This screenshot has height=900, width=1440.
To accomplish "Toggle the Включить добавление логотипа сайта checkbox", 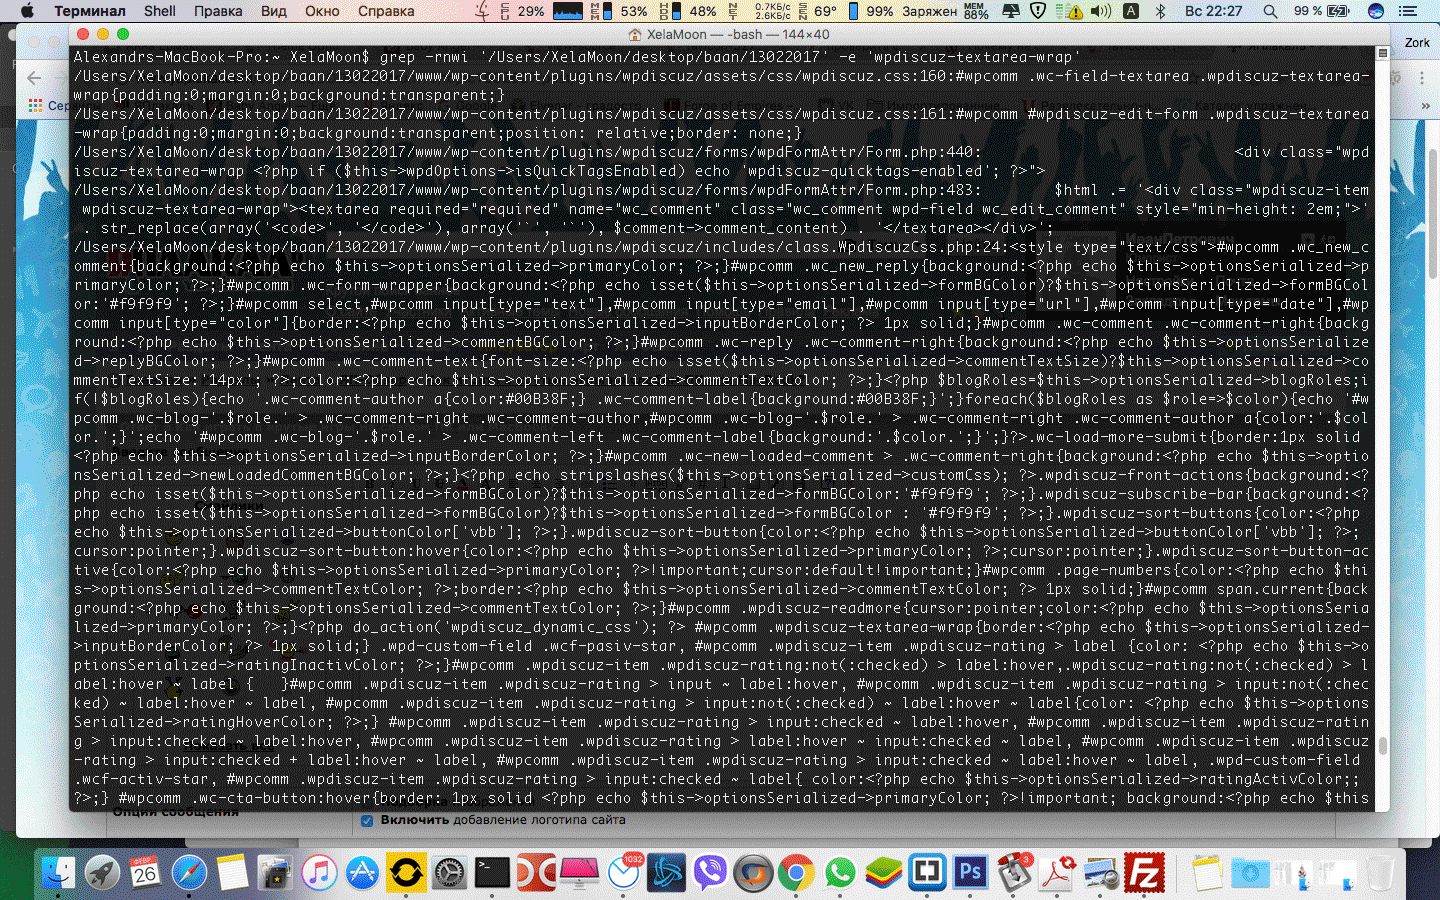I will (x=367, y=821).
